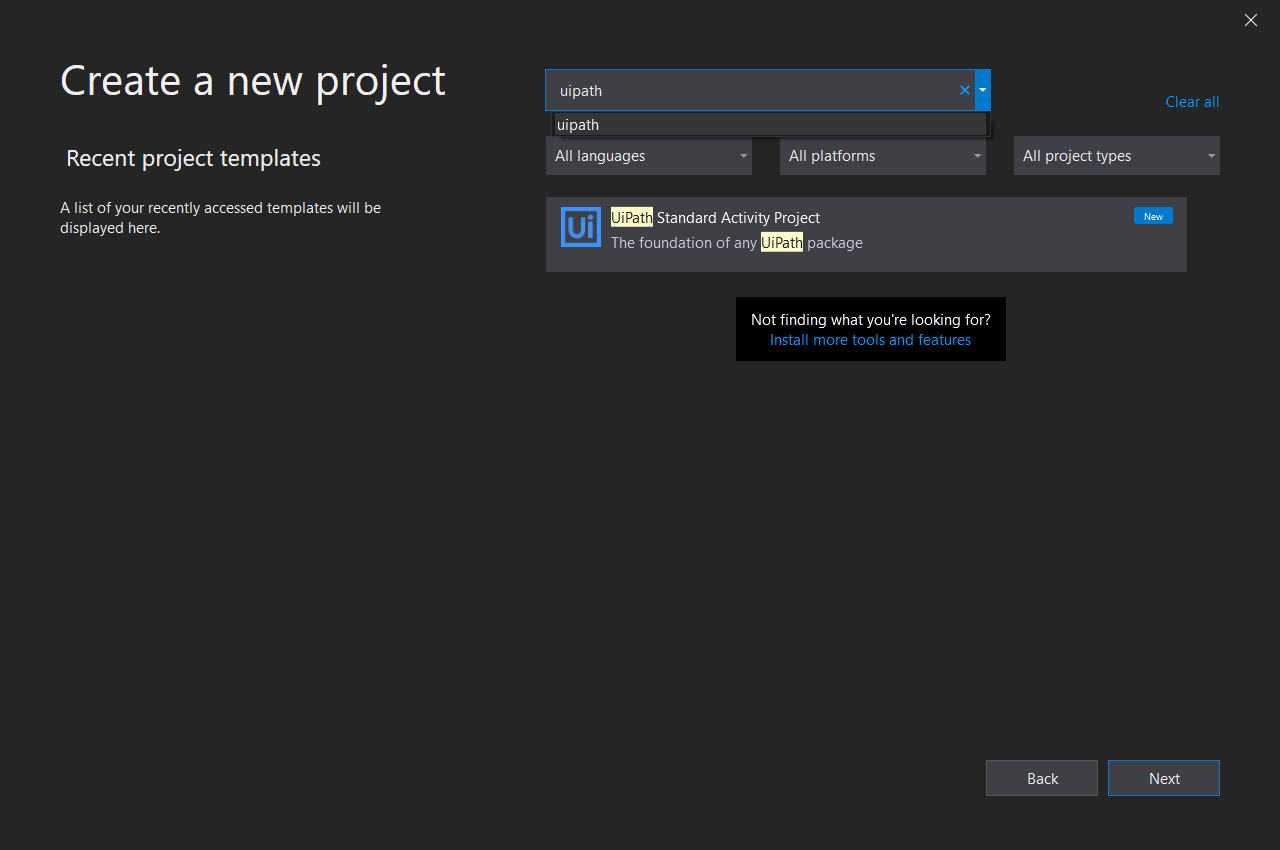This screenshot has width=1280, height=850.
Task: Click the Back button
Action: [1042, 778]
